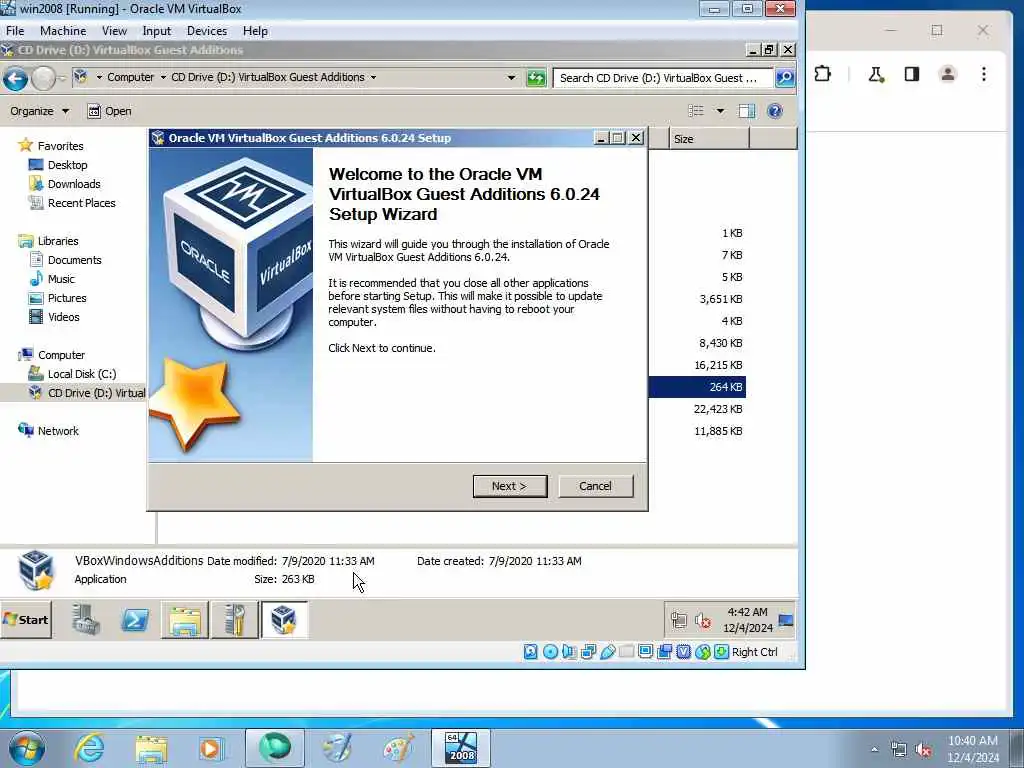
Task: Expand the Computer breadcrumb arrow in address bar
Action: [x=163, y=77]
